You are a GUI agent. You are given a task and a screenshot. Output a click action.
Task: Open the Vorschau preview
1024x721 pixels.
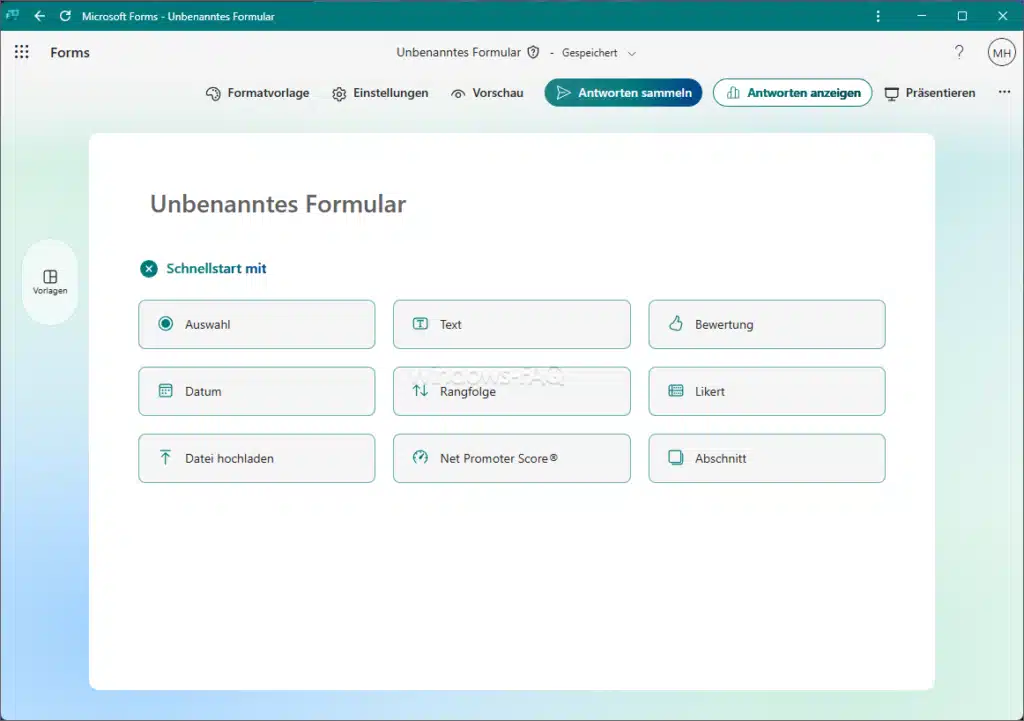[487, 93]
